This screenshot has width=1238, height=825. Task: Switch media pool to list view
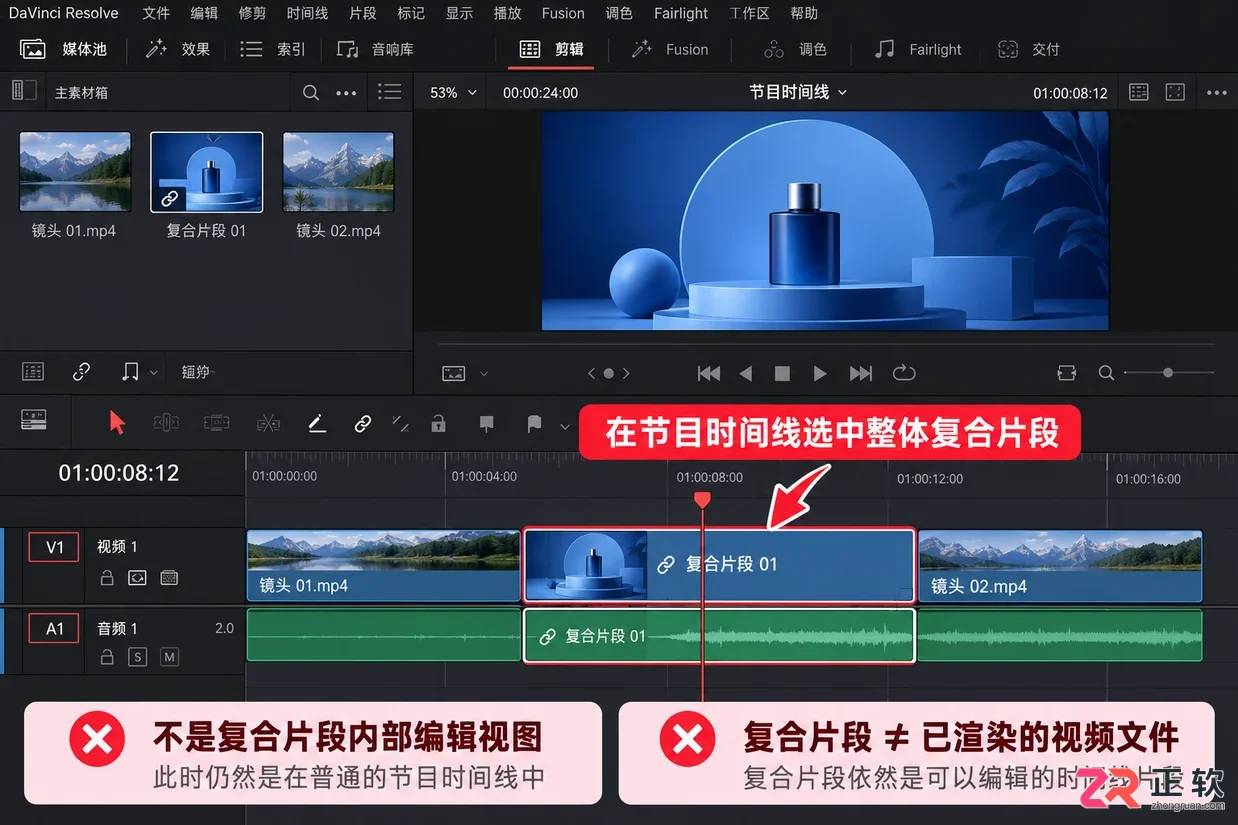pyautogui.click(x=390, y=92)
